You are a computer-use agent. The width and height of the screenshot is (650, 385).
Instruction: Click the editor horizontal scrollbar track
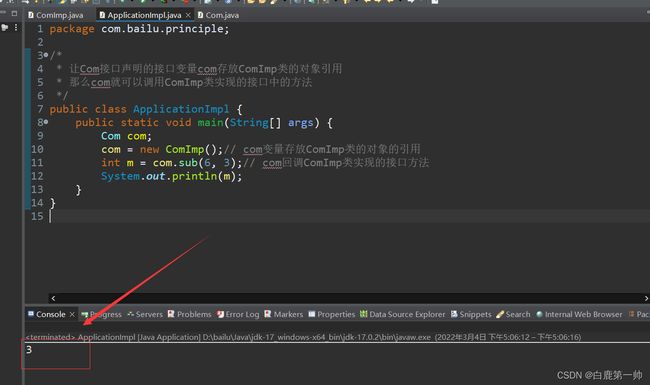coord(349,298)
